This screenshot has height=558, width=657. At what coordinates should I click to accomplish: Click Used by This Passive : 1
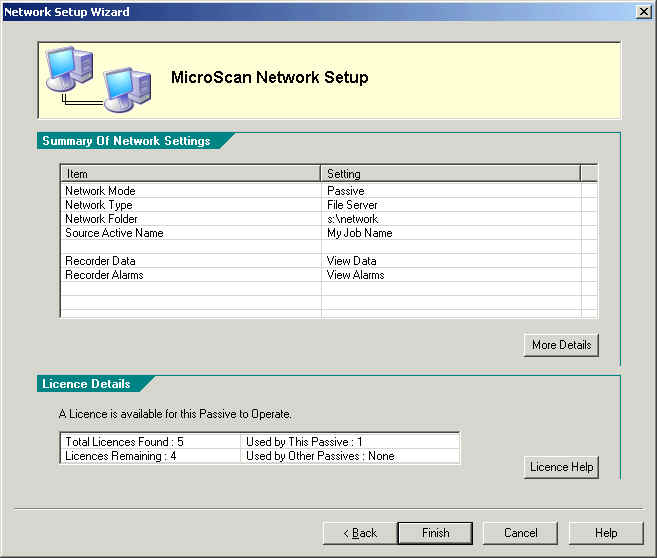coord(304,442)
